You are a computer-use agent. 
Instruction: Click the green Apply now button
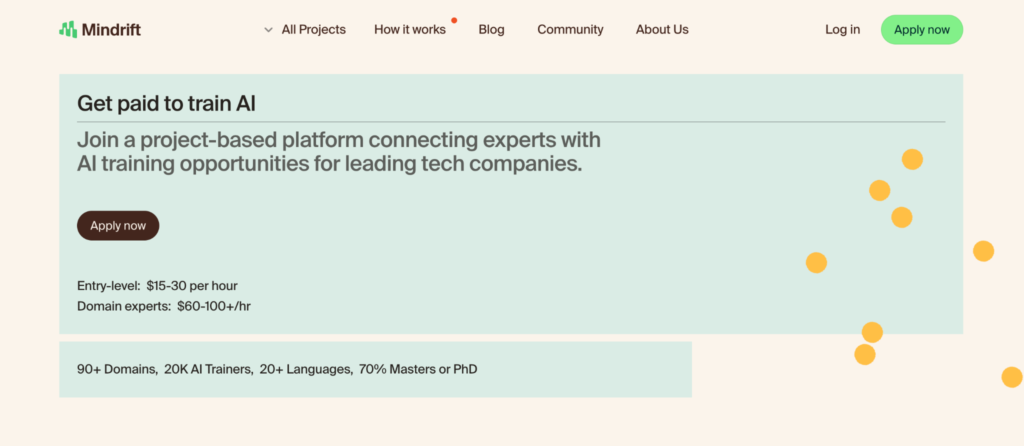click(x=921, y=29)
